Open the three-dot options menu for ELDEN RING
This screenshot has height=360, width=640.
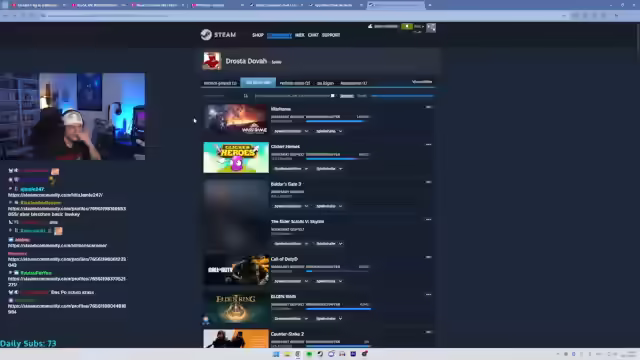(428, 294)
